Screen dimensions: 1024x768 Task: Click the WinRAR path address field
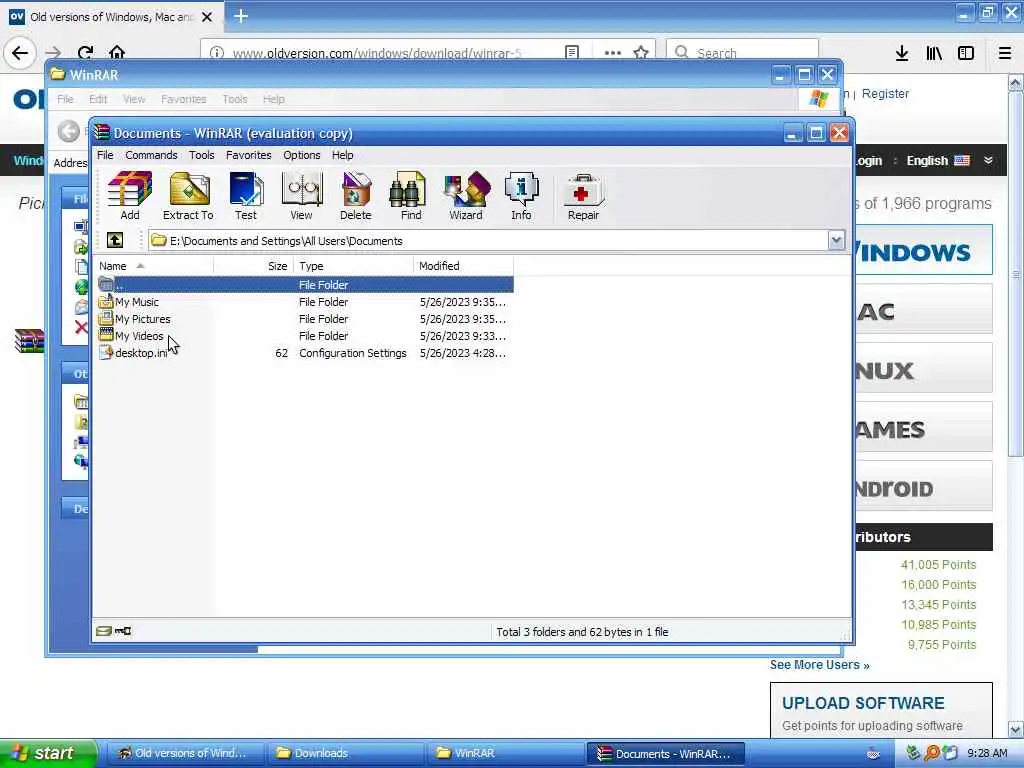pos(488,240)
